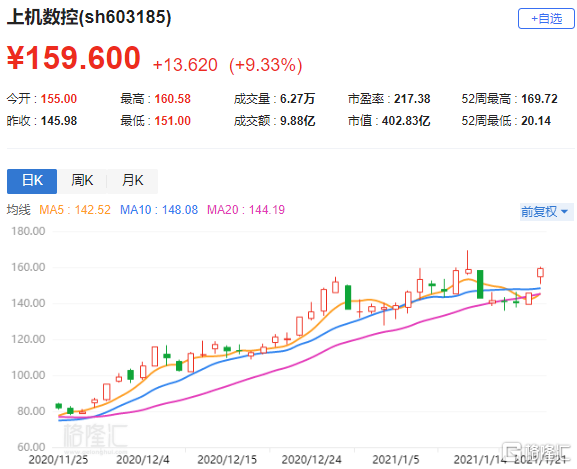
Task: Click today's open value 155.00
Action: coord(59,99)
